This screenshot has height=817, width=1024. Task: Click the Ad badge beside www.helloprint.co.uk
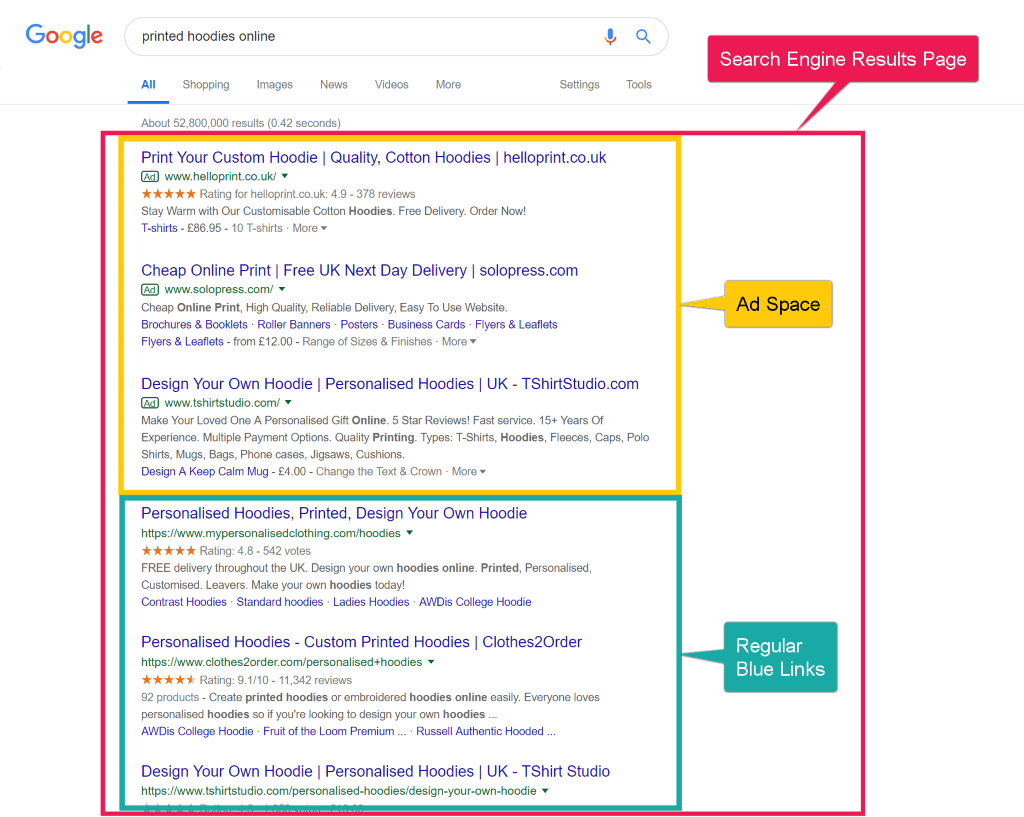(150, 177)
